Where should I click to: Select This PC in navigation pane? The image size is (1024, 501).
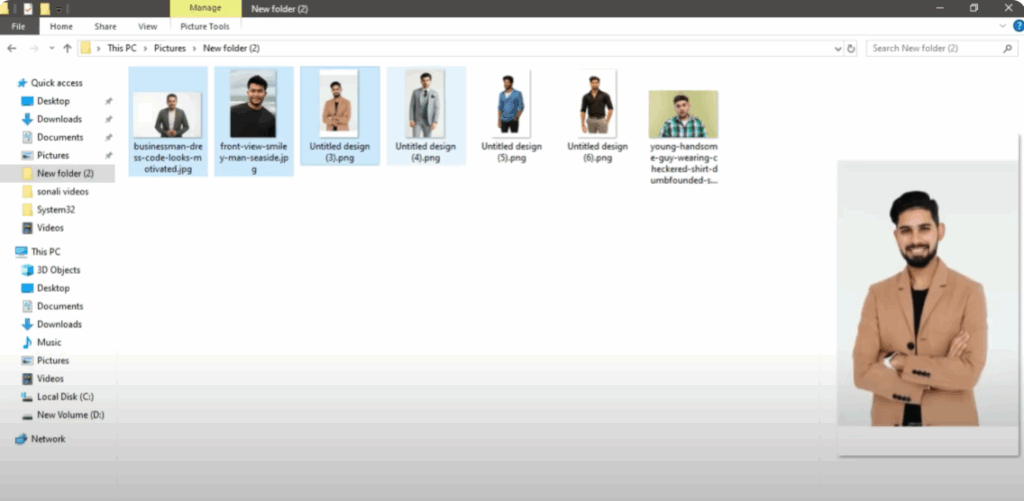(x=45, y=251)
